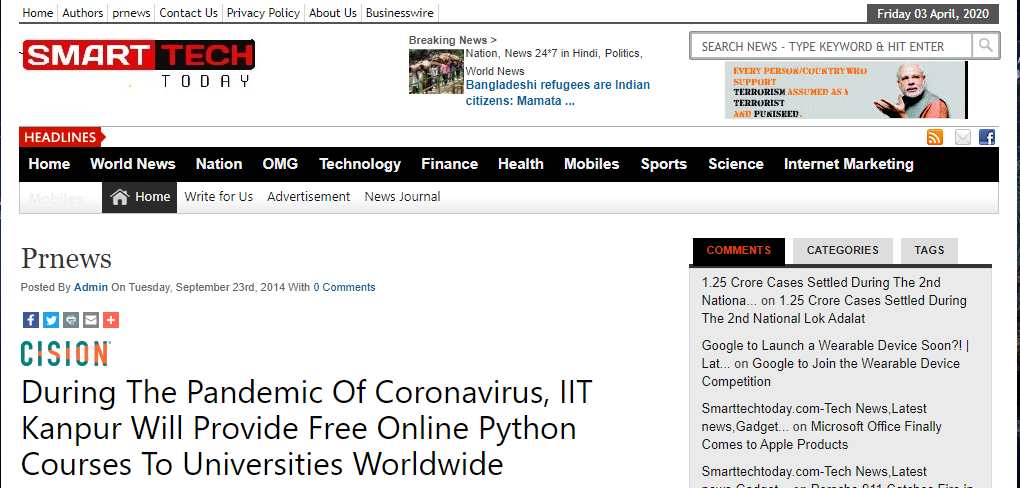Open the Authors link

coord(83,12)
